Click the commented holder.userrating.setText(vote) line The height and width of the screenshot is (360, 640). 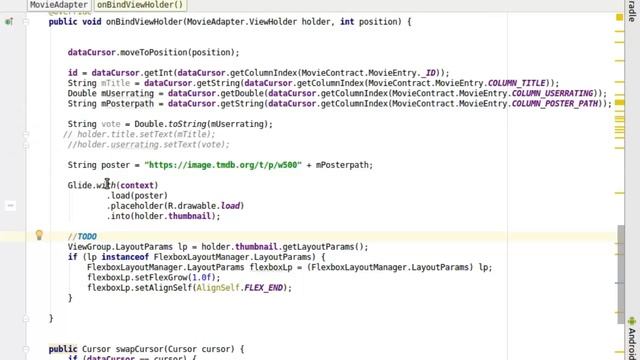pyautogui.click(x=149, y=144)
